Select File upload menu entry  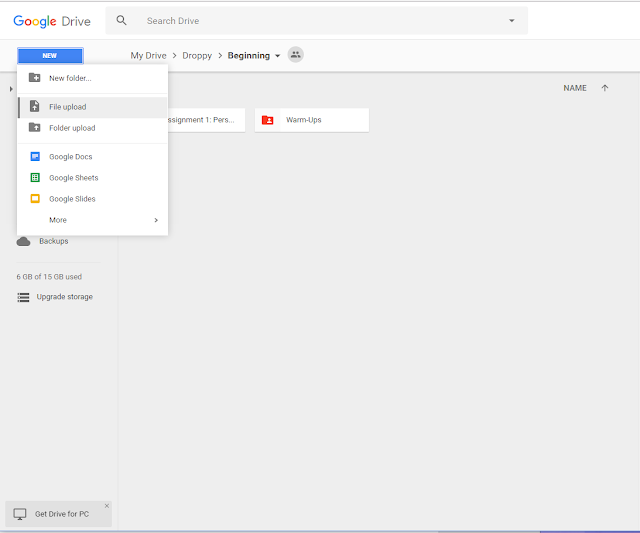point(92,107)
